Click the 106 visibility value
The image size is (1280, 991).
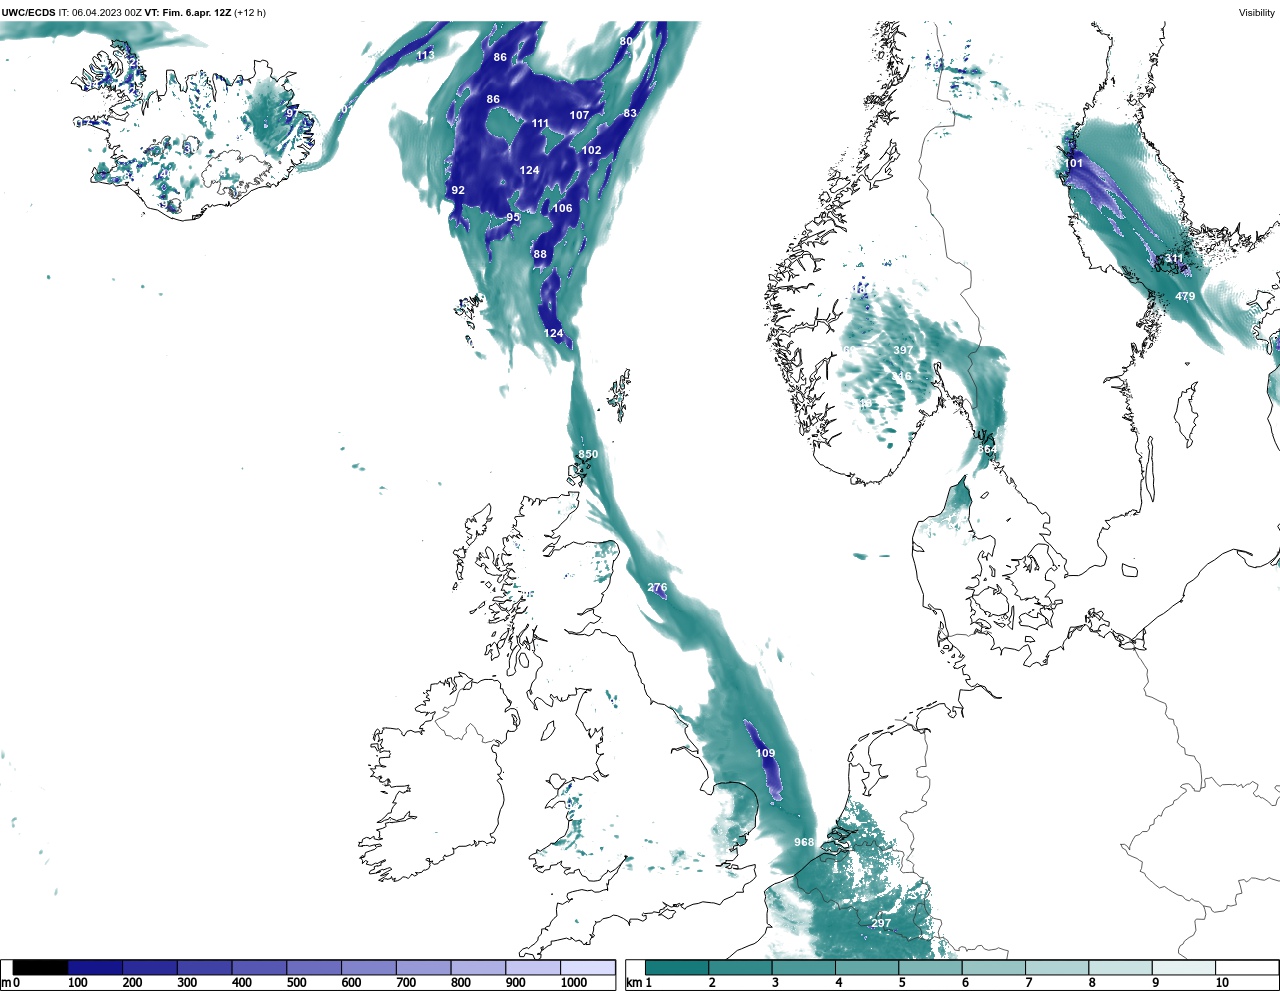(x=563, y=208)
